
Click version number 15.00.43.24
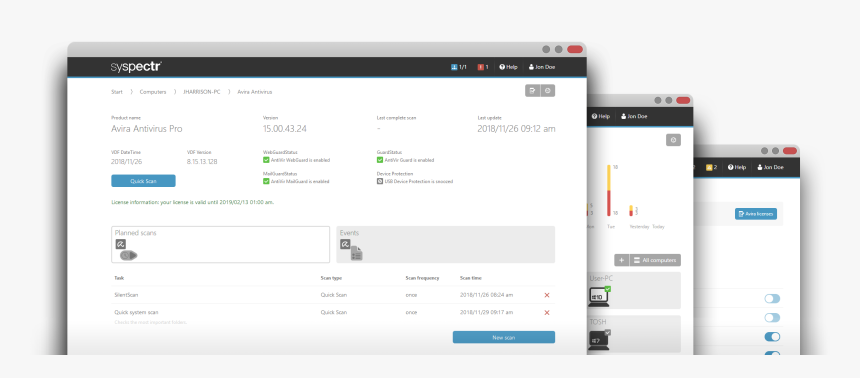pos(285,129)
